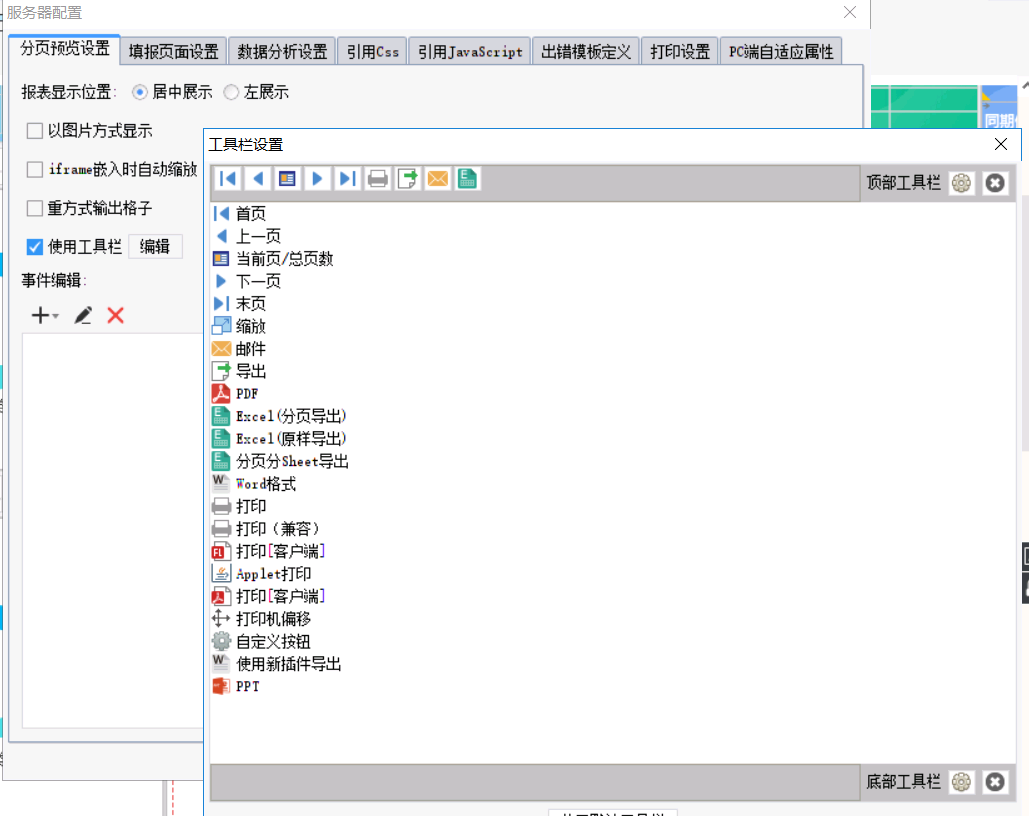This screenshot has height=816, width=1029.
Task: Select the 左展示 radio button
Action: click(x=231, y=92)
